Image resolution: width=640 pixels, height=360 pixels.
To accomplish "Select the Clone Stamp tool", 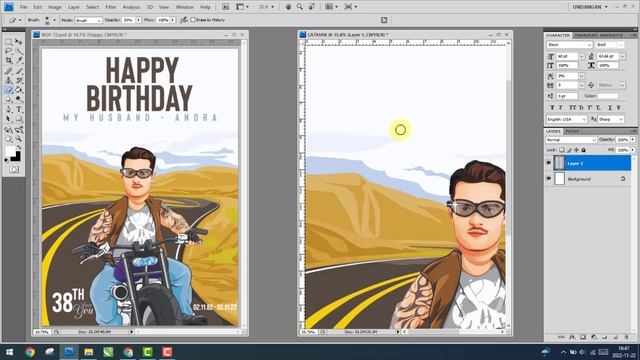I will [x=9, y=80].
